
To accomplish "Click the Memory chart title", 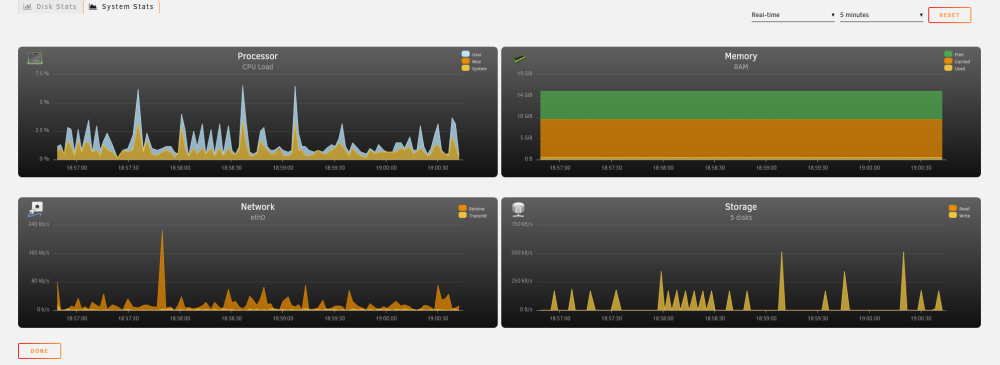I will pyautogui.click(x=741, y=56).
